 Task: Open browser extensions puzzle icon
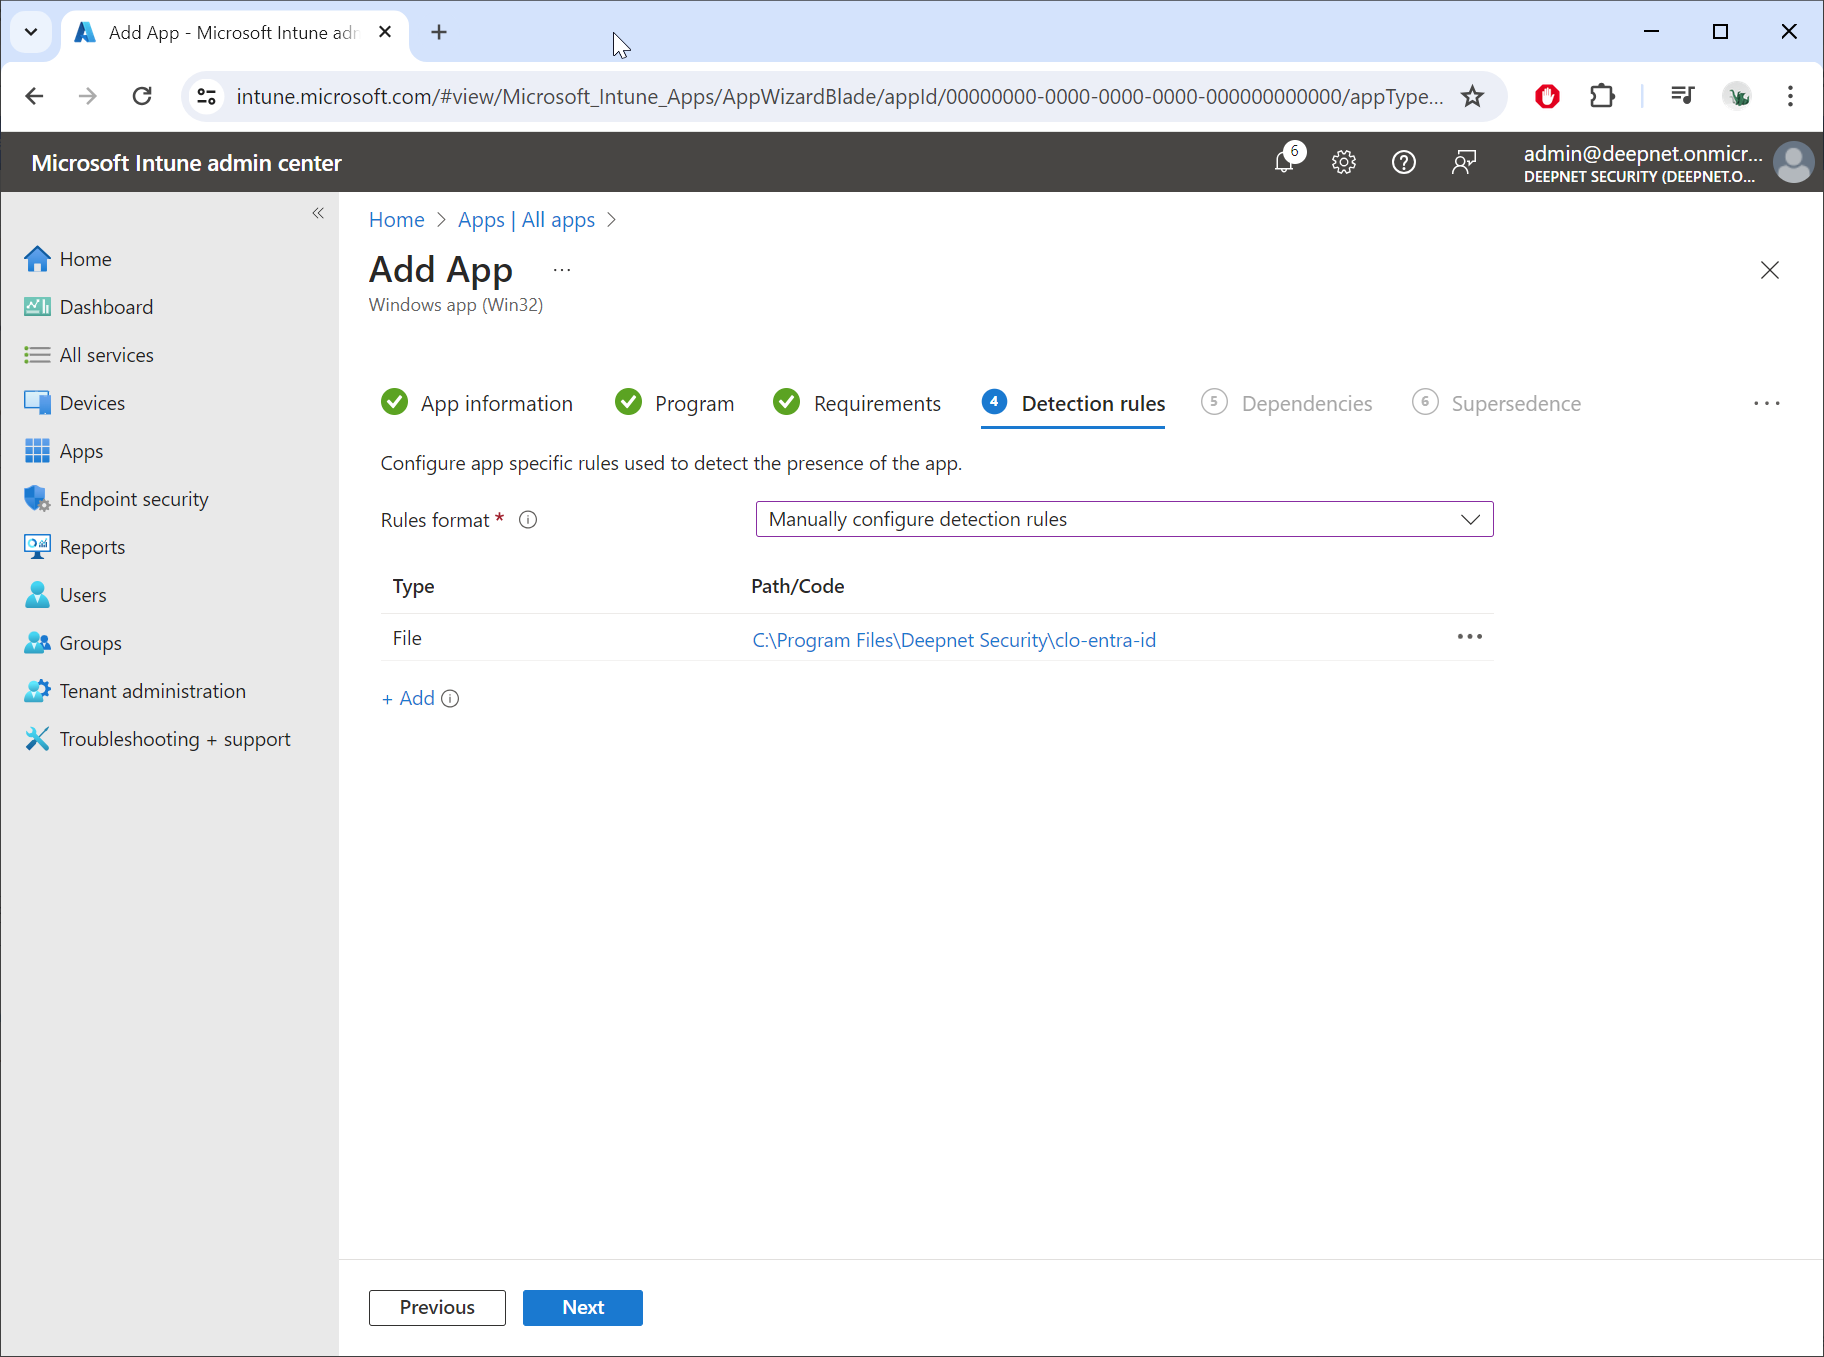pyautogui.click(x=1602, y=96)
